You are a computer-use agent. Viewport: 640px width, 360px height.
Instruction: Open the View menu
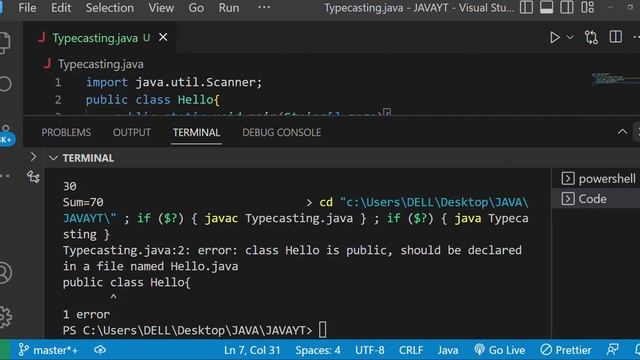[161, 8]
